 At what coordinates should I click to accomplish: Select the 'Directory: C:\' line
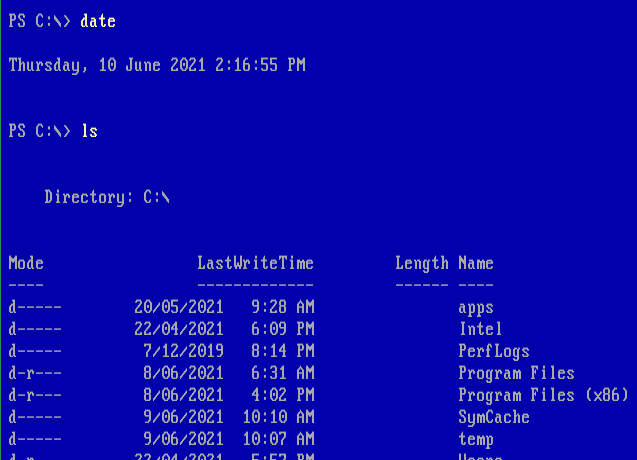pyautogui.click(x=107, y=197)
